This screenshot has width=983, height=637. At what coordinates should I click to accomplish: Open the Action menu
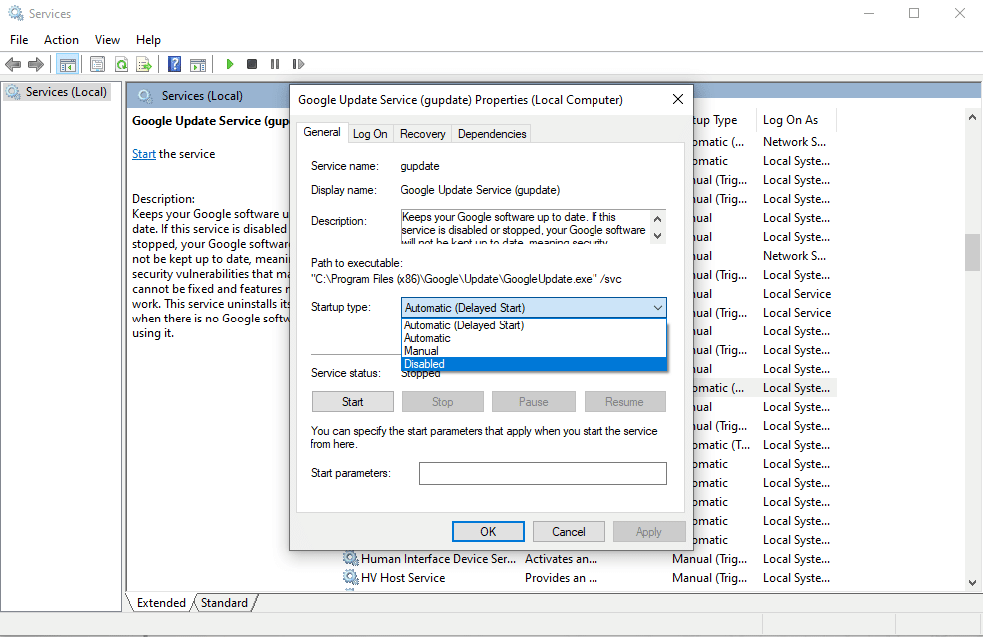tap(61, 39)
